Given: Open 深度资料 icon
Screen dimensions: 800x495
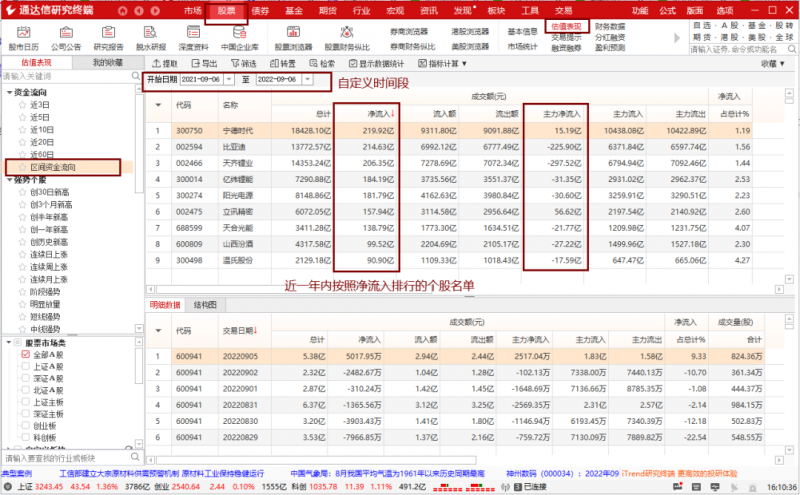Looking at the screenshot, I should [x=193, y=33].
